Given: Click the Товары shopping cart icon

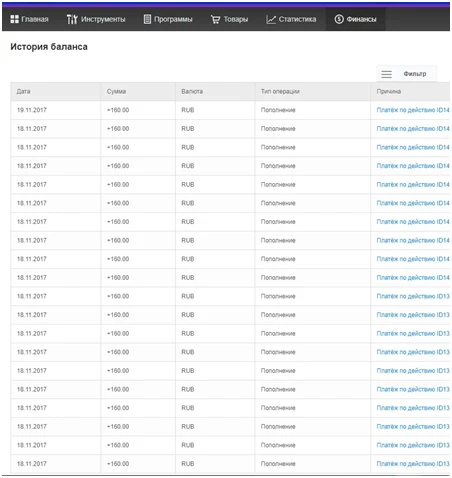Looking at the screenshot, I should [x=215, y=20].
